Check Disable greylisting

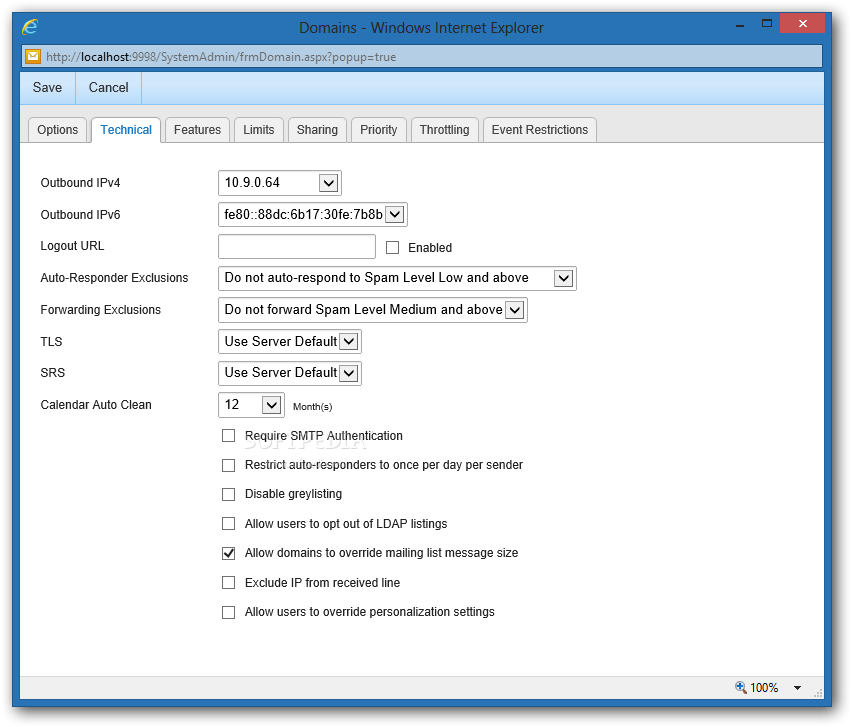pos(229,494)
